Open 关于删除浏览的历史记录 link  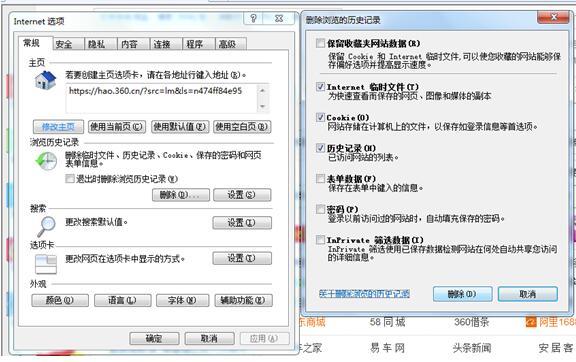coord(364,294)
